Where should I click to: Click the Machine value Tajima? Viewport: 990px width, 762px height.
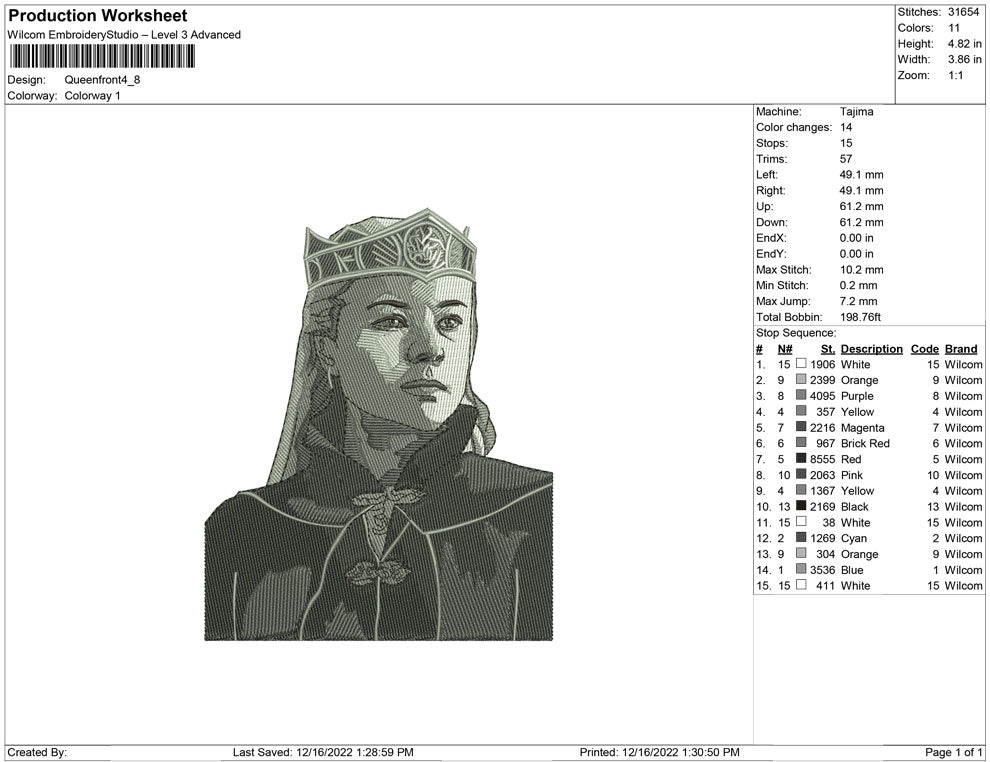pyautogui.click(x=857, y=112)
